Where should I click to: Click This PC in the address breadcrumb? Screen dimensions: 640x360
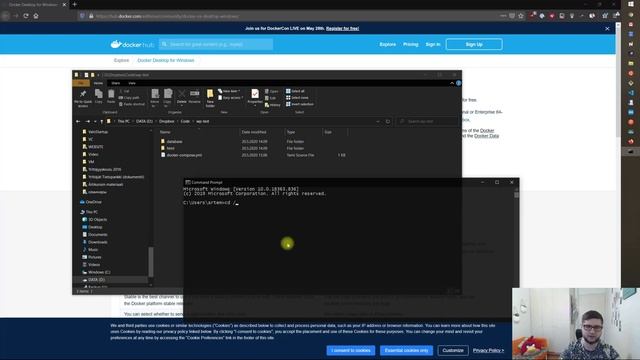tap(124, 121)
